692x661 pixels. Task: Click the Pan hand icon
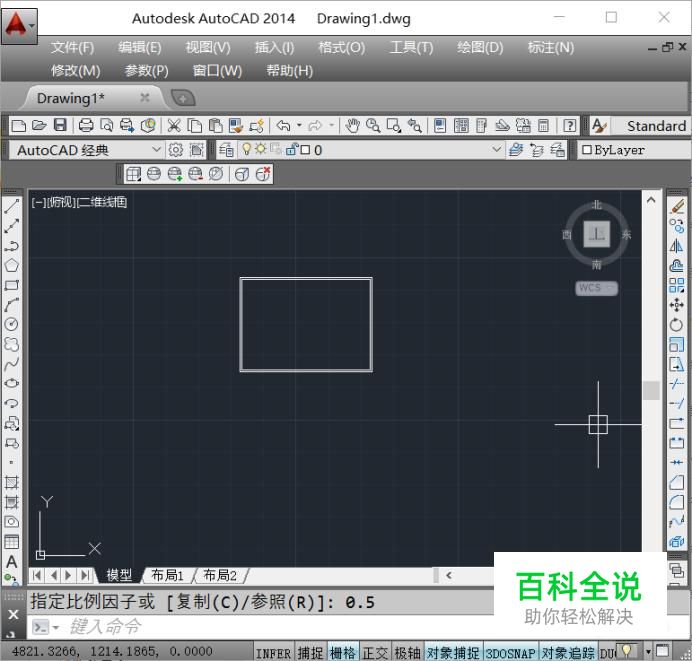352,126
